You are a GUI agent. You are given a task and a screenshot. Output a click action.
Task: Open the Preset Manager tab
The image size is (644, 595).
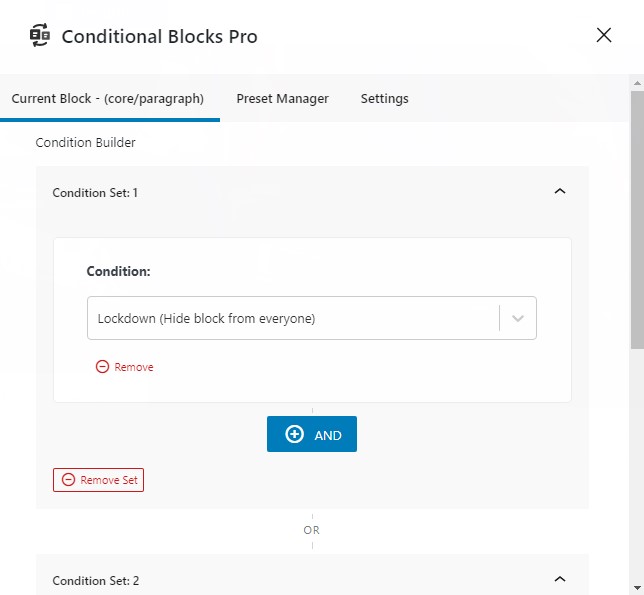[282, 99]
